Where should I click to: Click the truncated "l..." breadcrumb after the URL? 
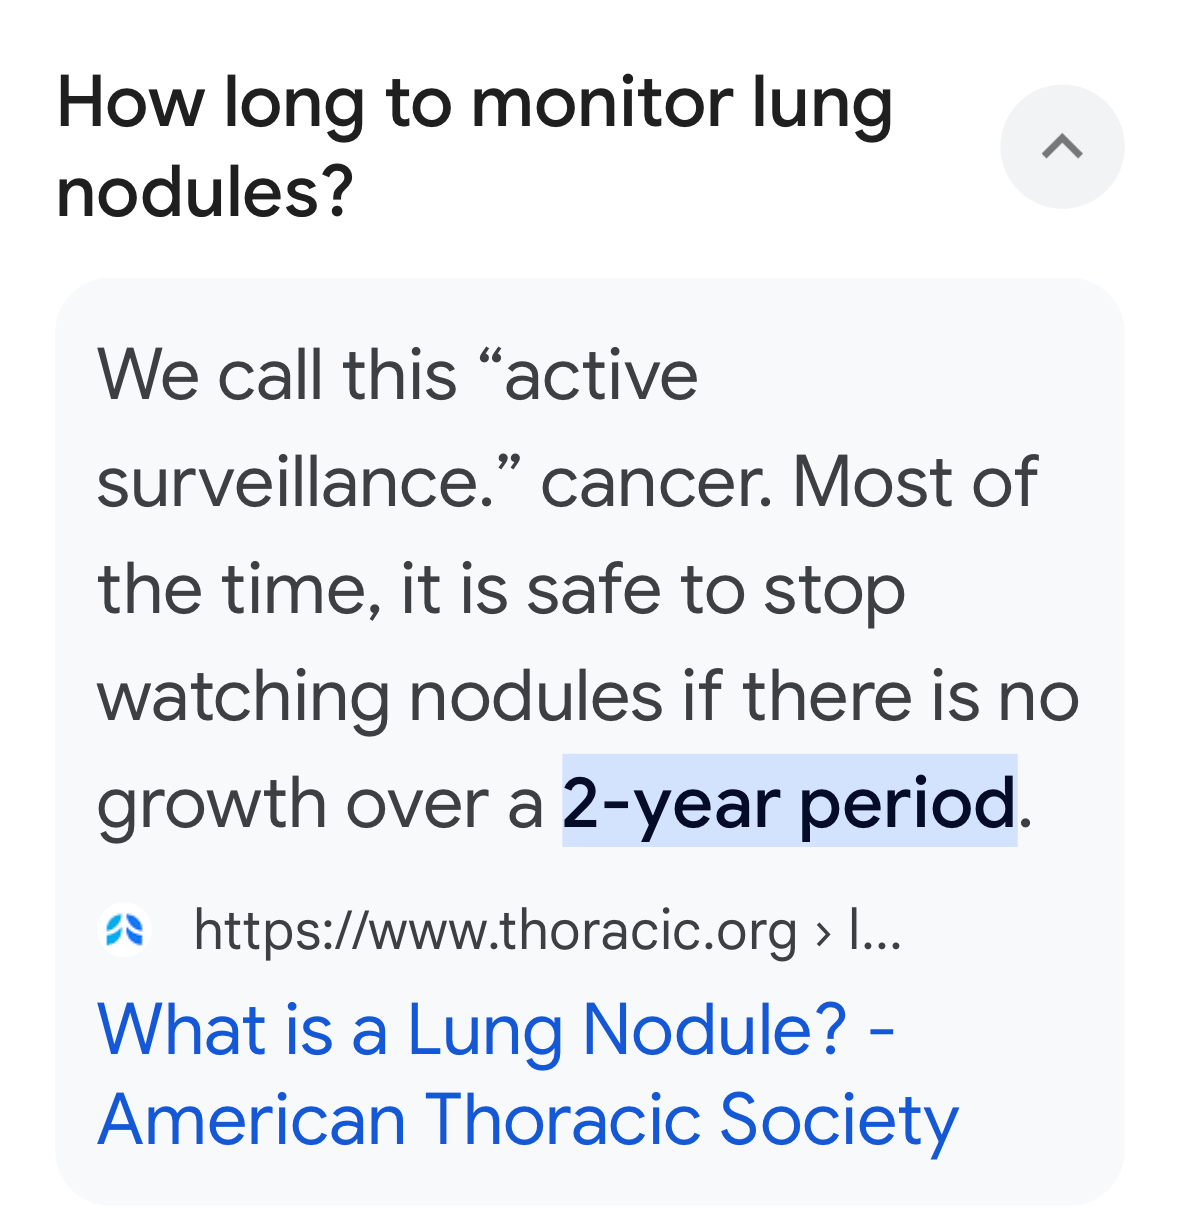875,930
